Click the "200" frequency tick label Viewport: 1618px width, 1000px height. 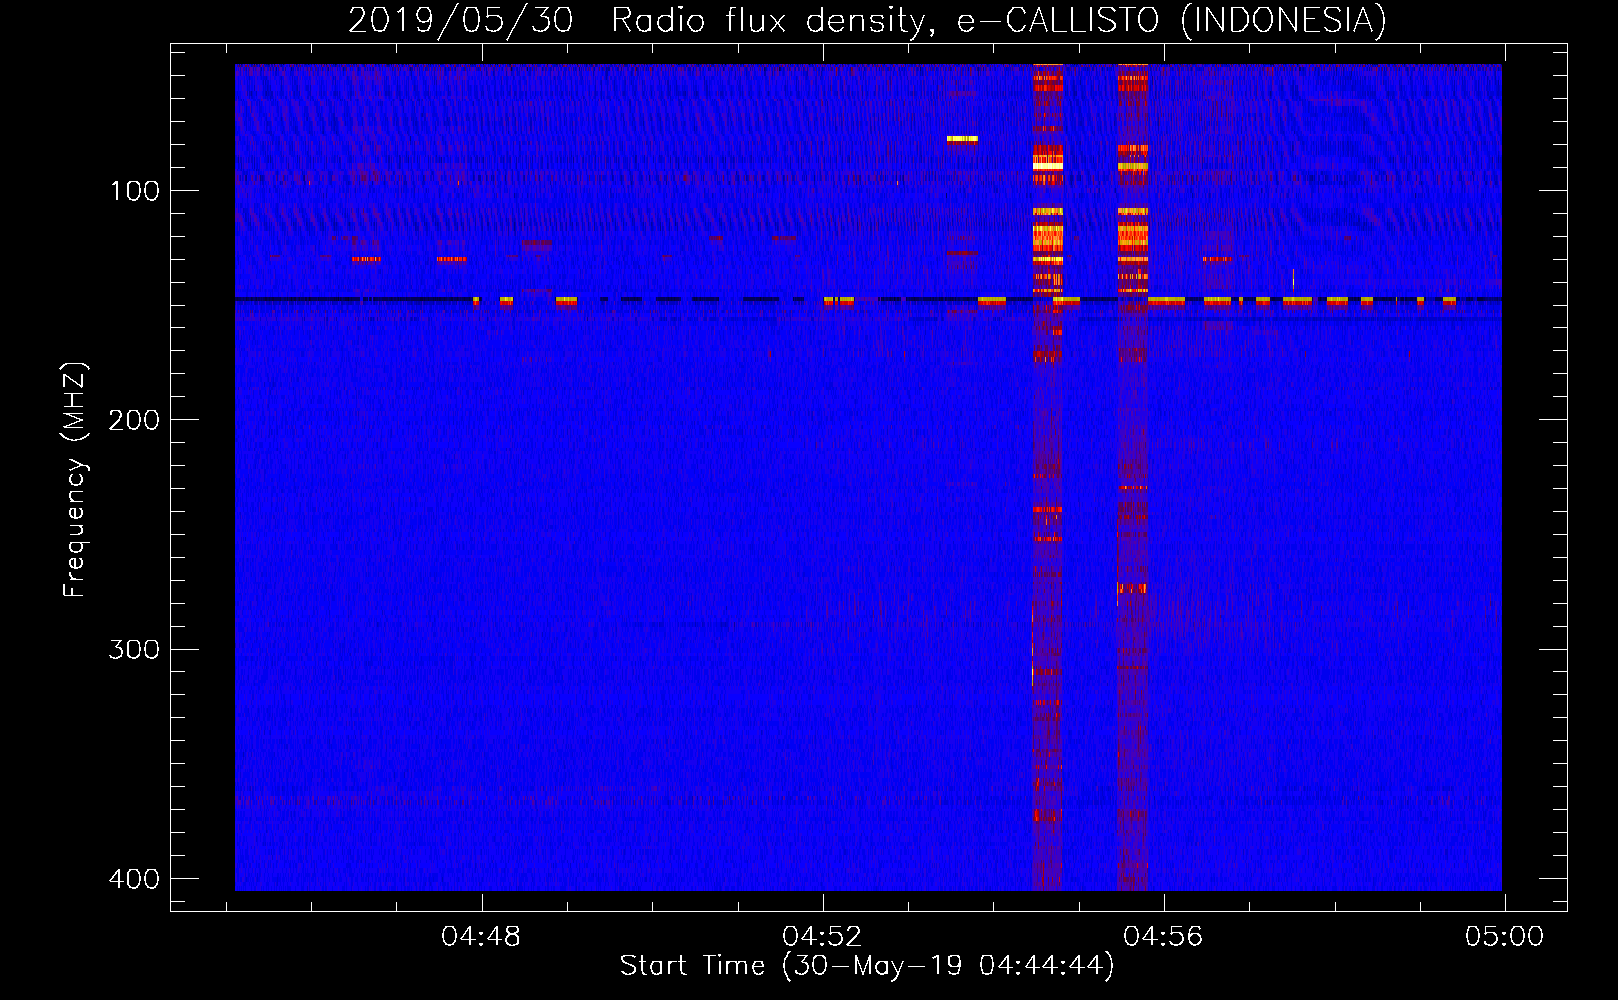(x=134, y=420)
